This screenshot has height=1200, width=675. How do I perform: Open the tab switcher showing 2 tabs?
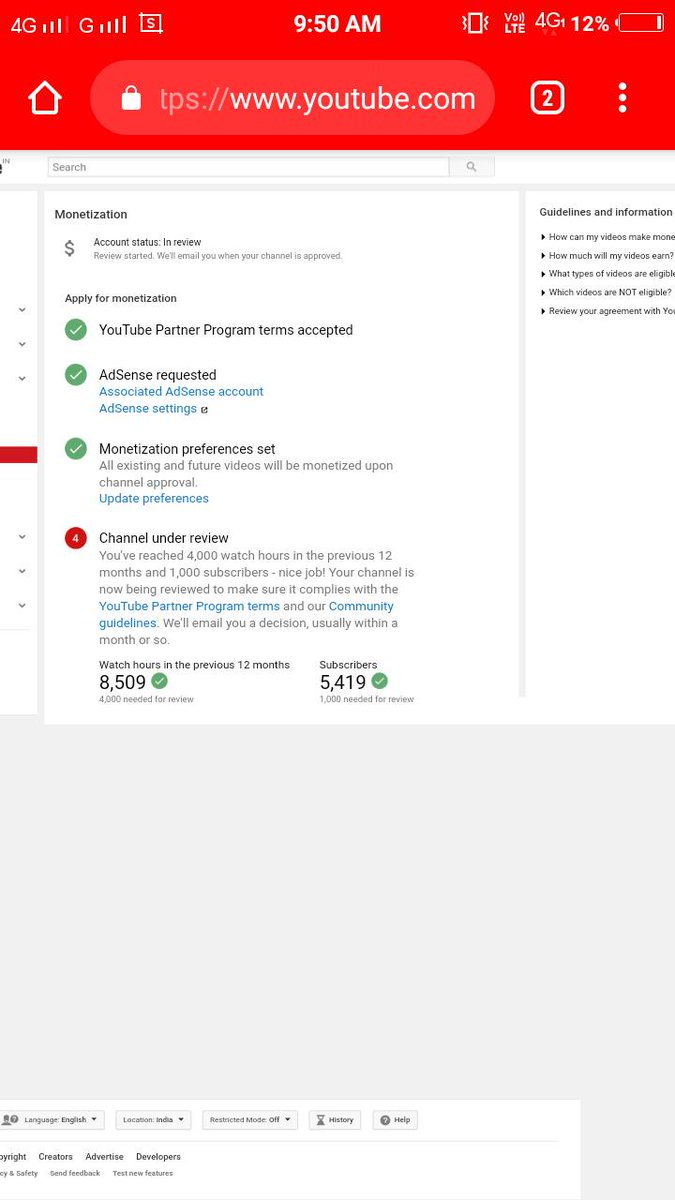(x=547, y=98)
